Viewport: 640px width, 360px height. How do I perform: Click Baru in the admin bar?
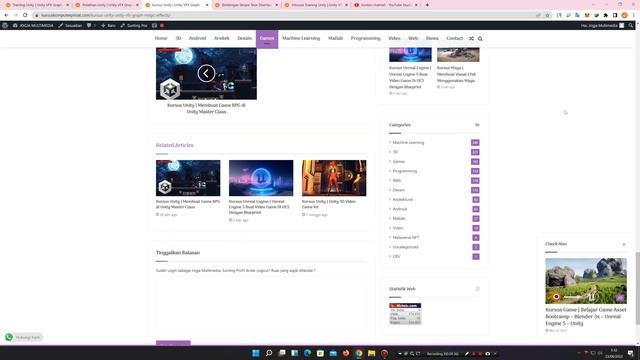point(109,25)
